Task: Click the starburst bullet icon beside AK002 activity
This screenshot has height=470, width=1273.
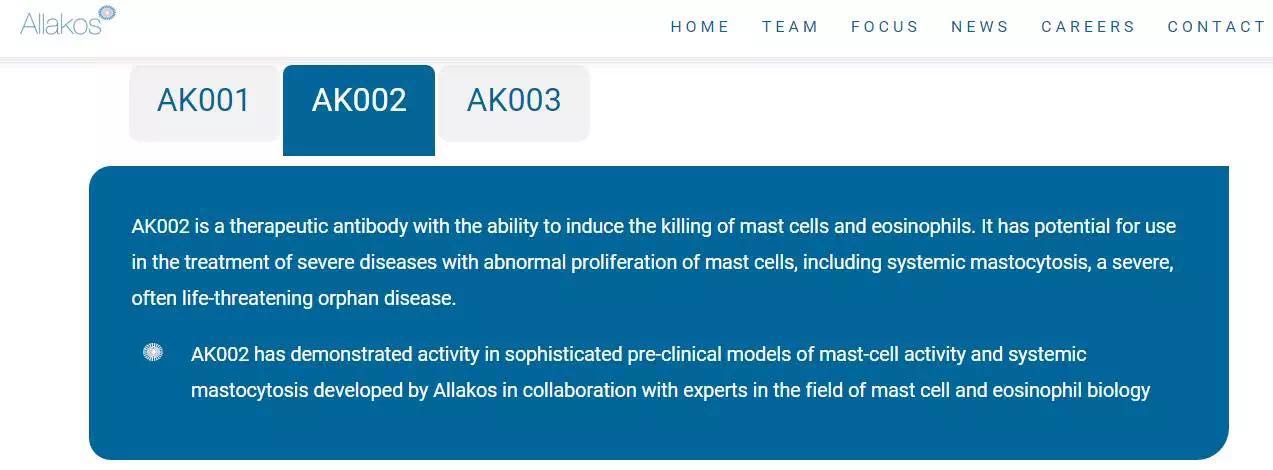Action: (x=153, y=352)
